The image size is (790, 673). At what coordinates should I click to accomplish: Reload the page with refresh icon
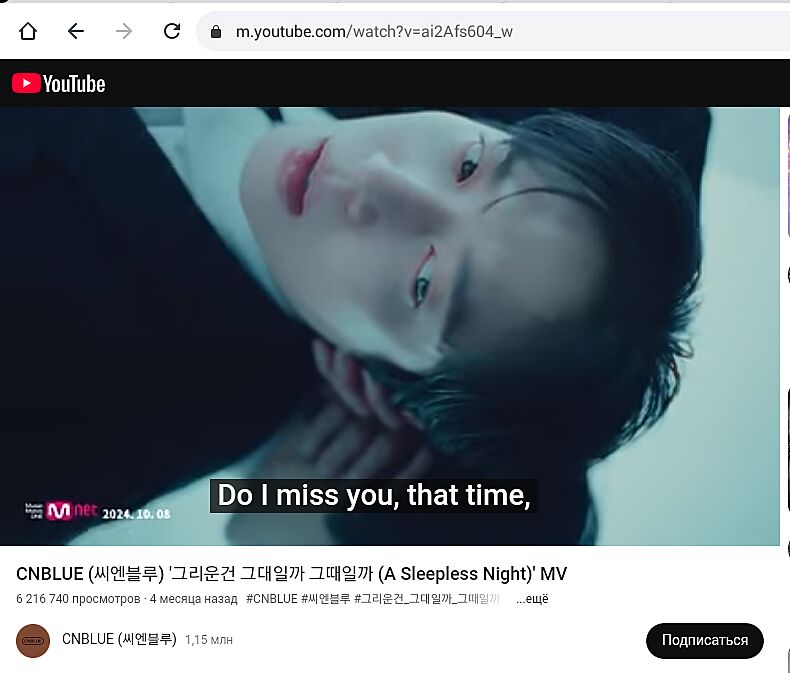(x=172, y=31)
